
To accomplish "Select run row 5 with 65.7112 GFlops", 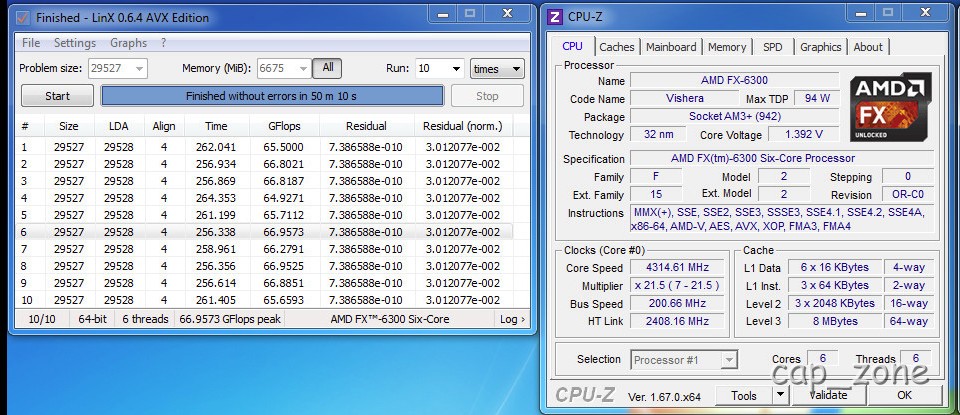I will [263, 215].
